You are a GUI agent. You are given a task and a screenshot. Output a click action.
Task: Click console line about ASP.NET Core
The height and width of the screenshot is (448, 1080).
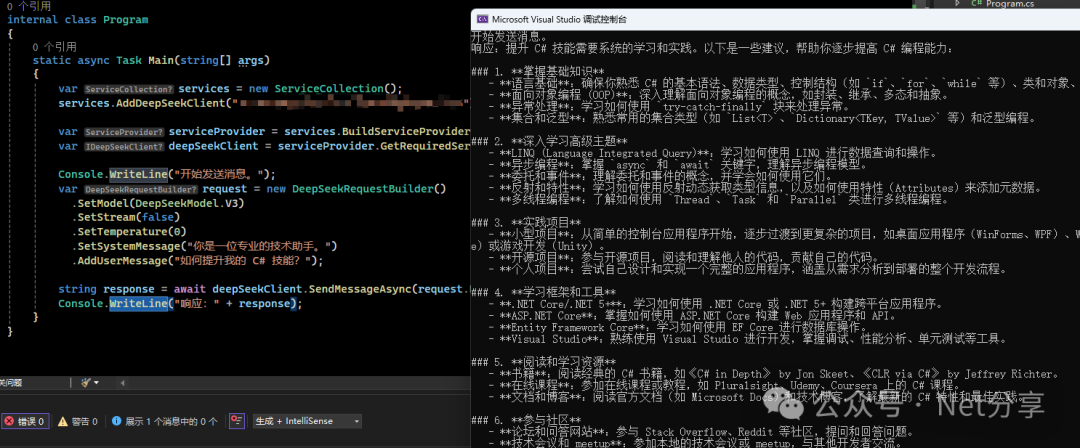point(692,316)
